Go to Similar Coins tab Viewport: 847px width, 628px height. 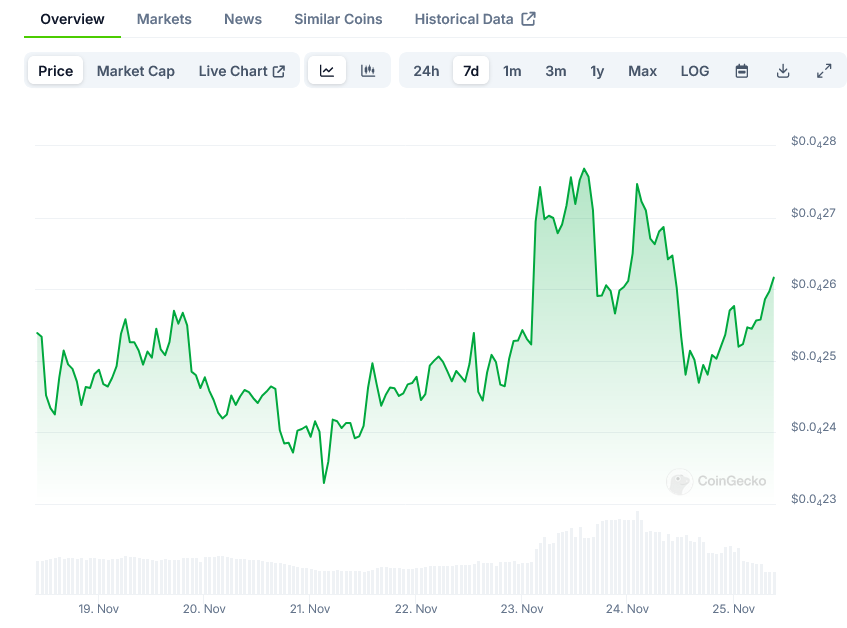[338, 19]
